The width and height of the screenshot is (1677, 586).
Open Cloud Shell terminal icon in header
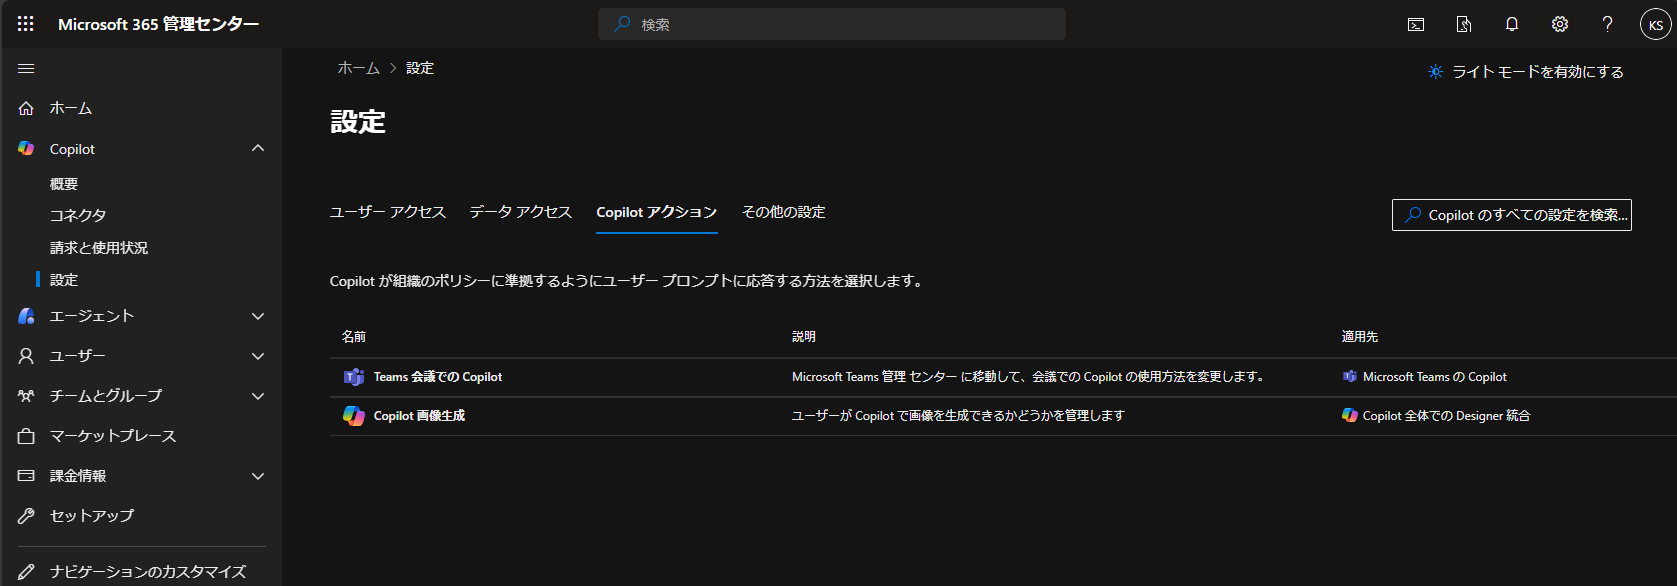click(1416, 24)
